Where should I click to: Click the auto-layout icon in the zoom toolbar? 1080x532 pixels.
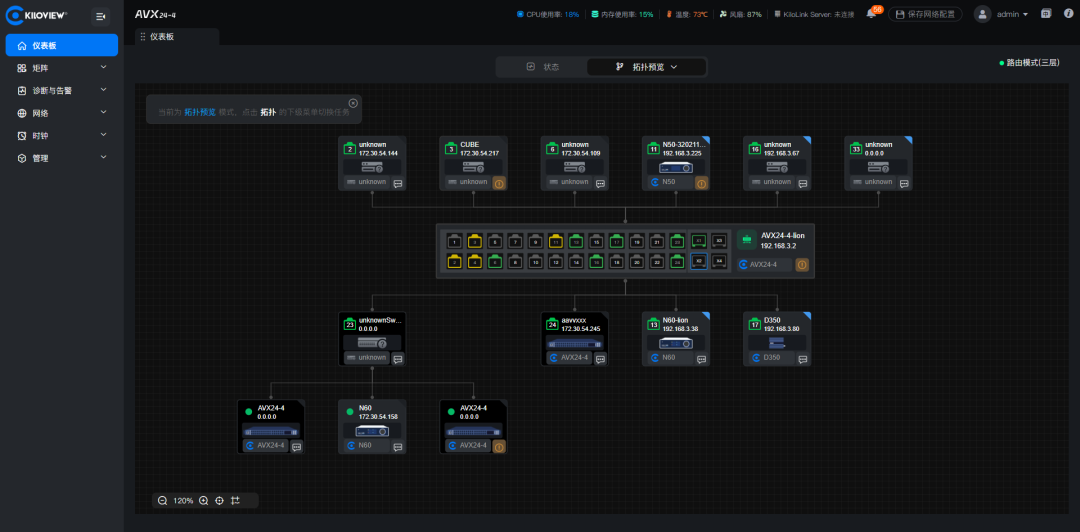point(236,501)
